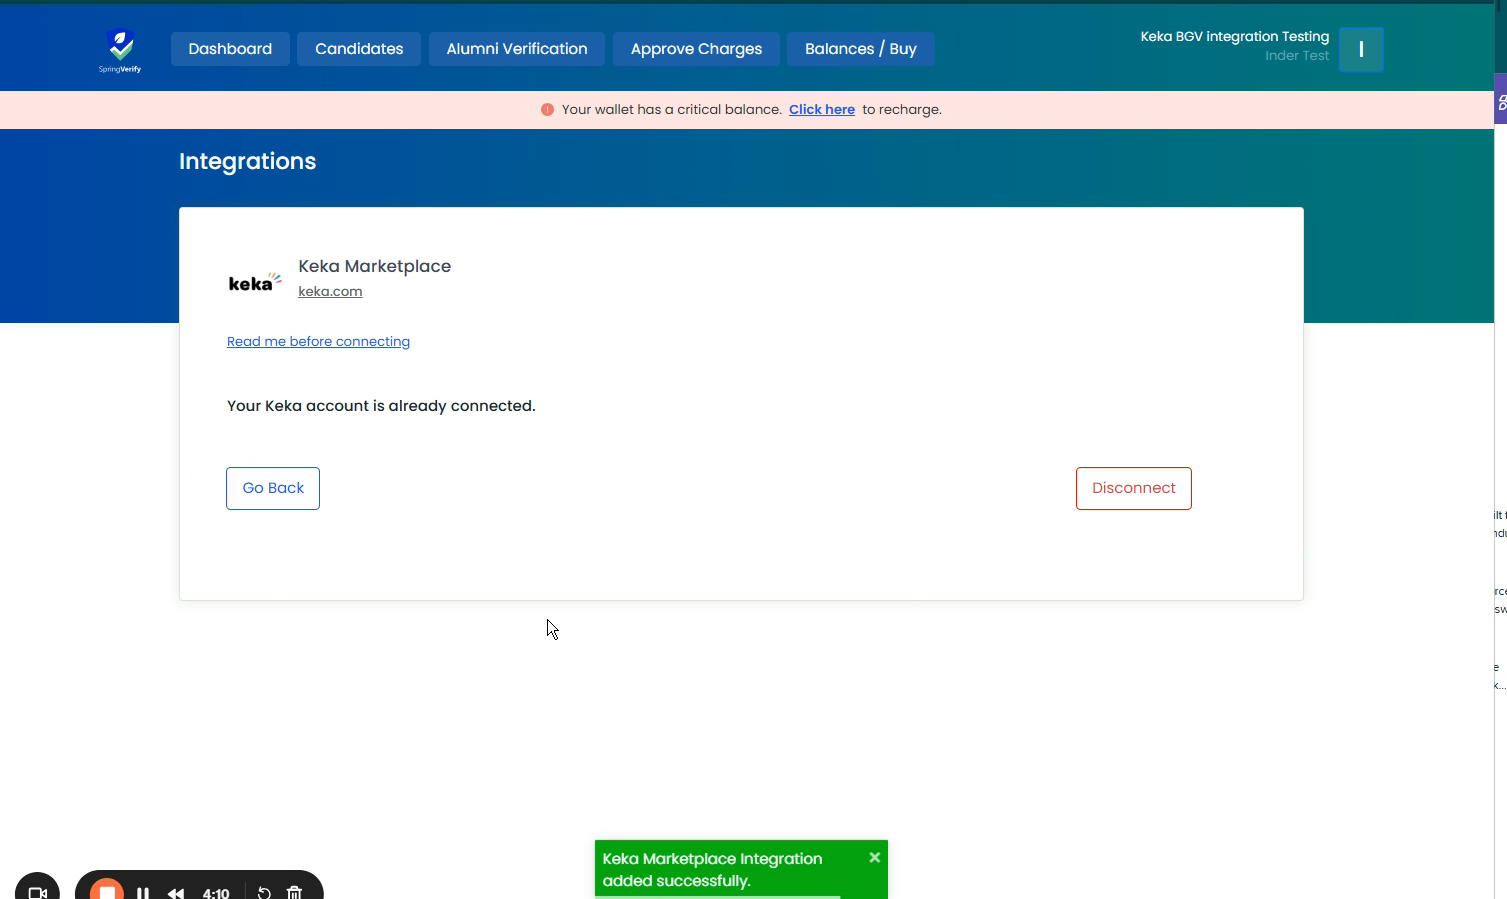The width and height of the screenshot is (1507, 899).
Task: Open 'Read me before connecting' link
Action: coord(318,342)
